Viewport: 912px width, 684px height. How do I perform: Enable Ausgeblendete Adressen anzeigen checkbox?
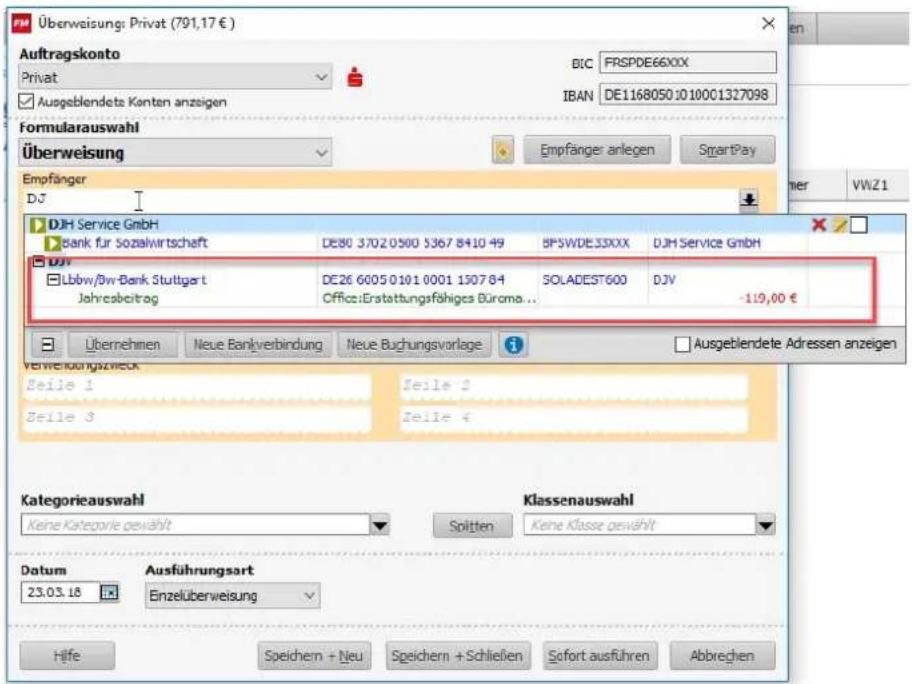click(x=682, y=344)
